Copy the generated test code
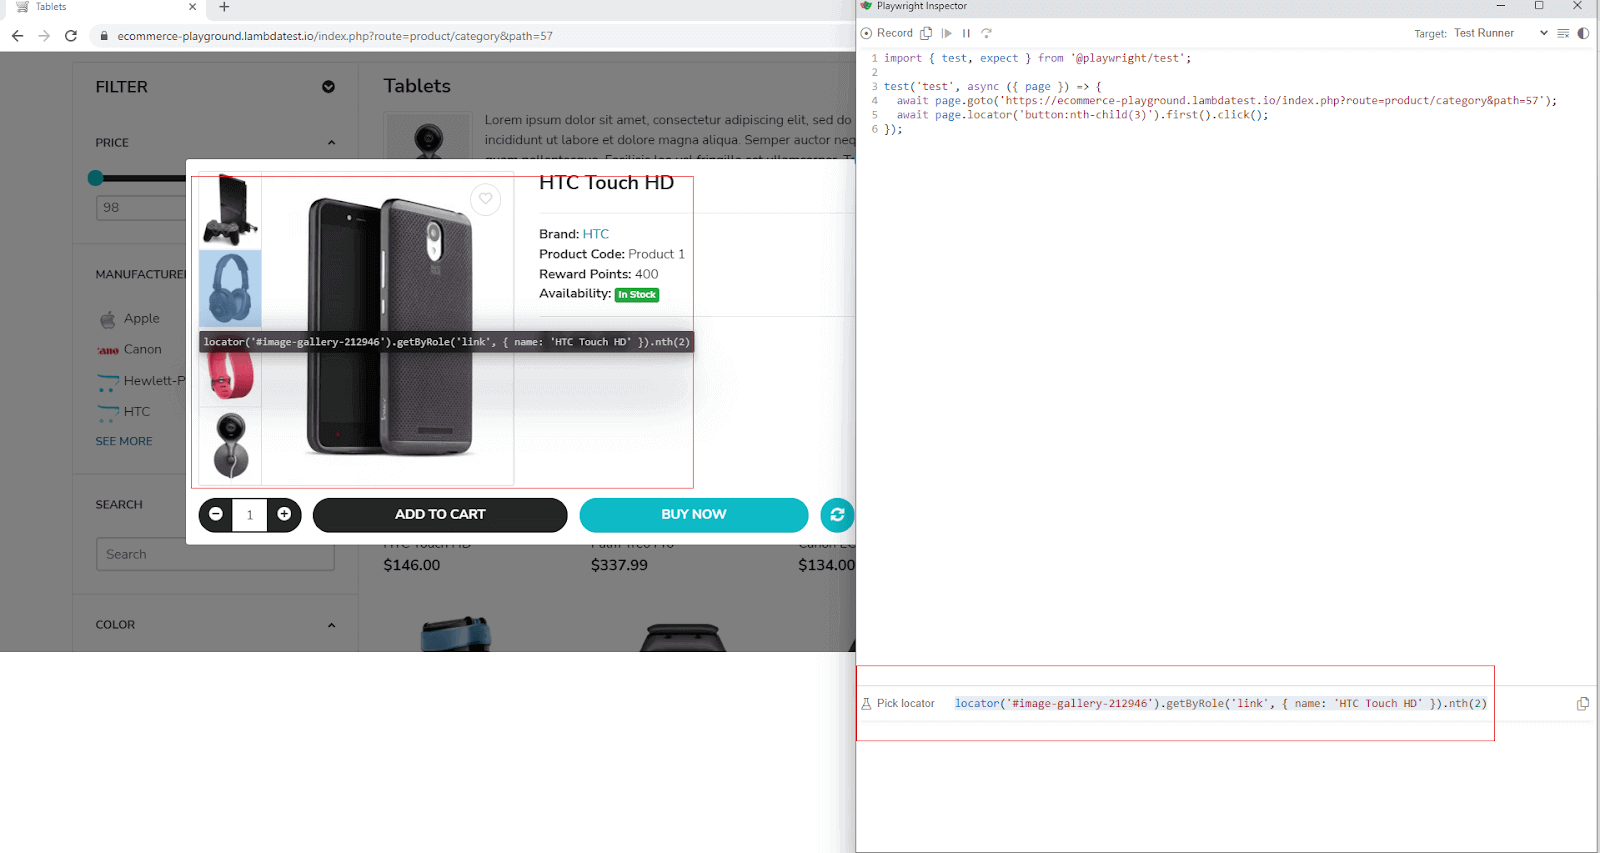The height and width of the screenshot is (853, 1600). click(926, 33)
